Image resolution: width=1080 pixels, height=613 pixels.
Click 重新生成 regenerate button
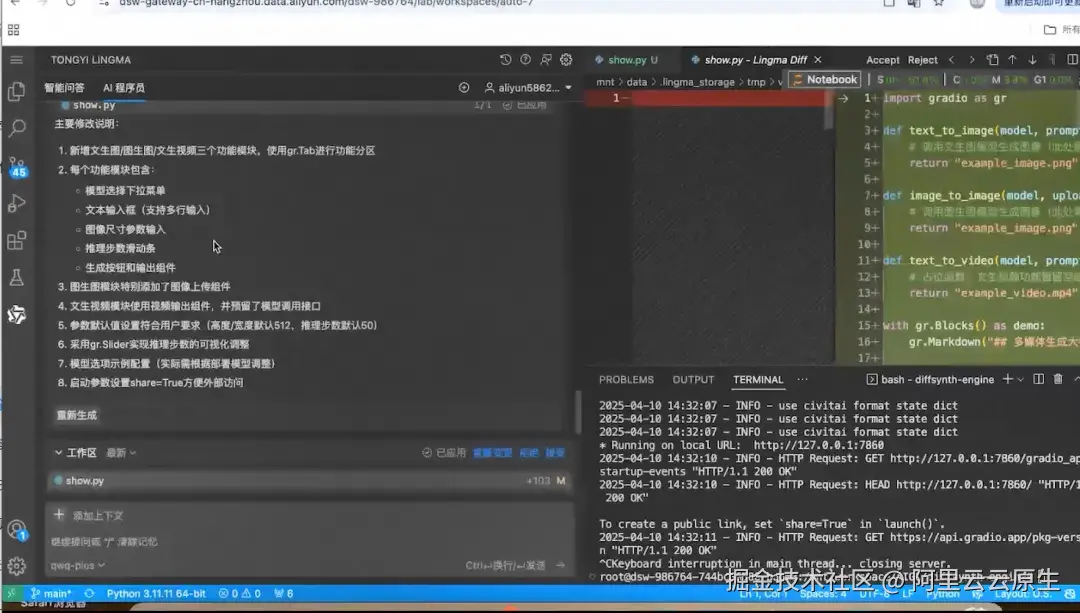[76, 415]
